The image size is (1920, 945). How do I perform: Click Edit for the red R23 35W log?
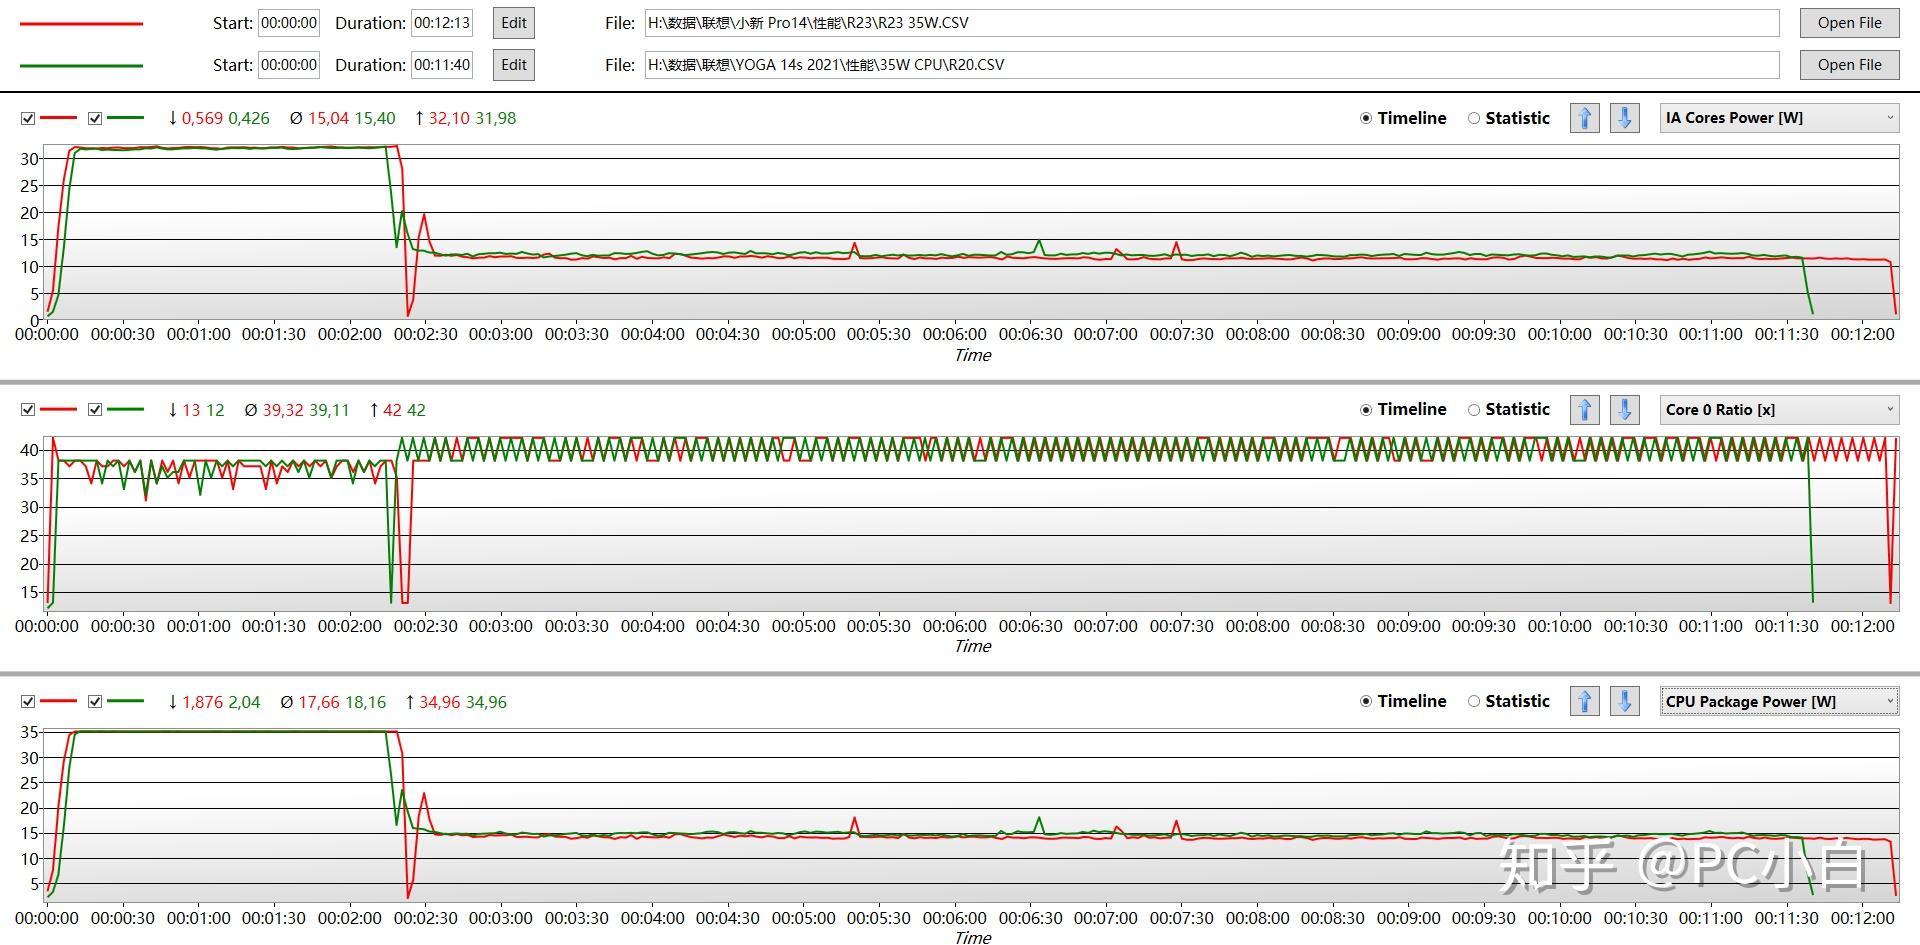(x=514, y=23)
